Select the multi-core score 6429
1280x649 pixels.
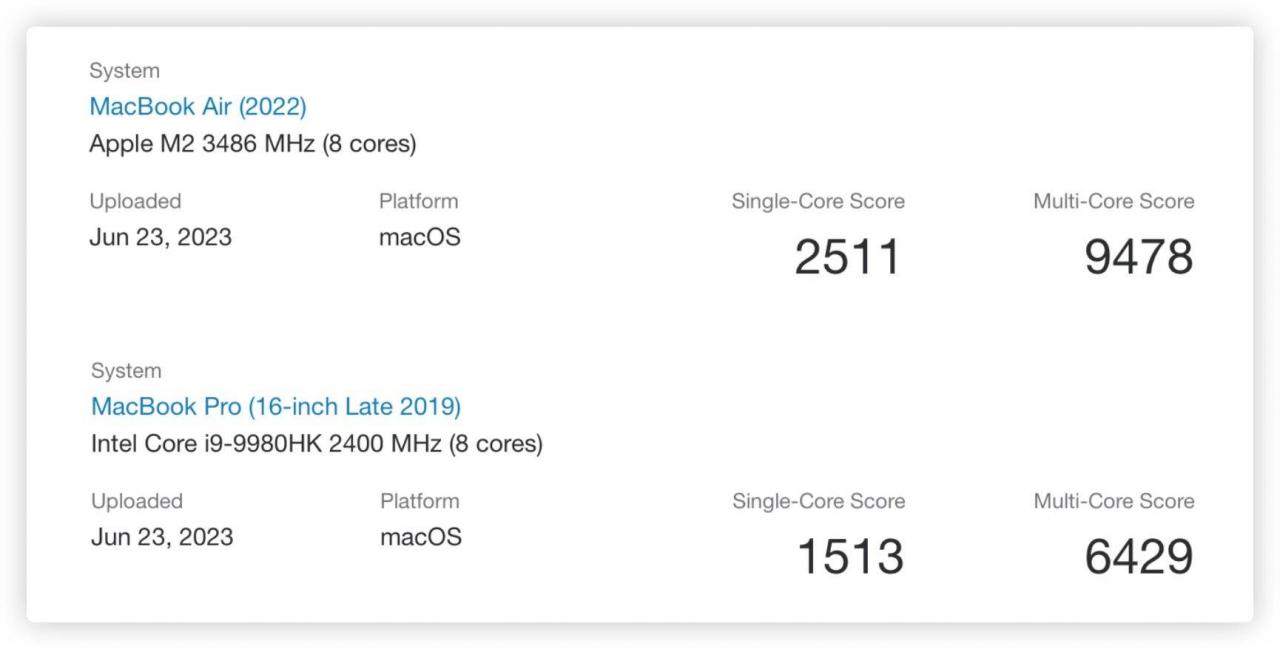coord(1138,557)
